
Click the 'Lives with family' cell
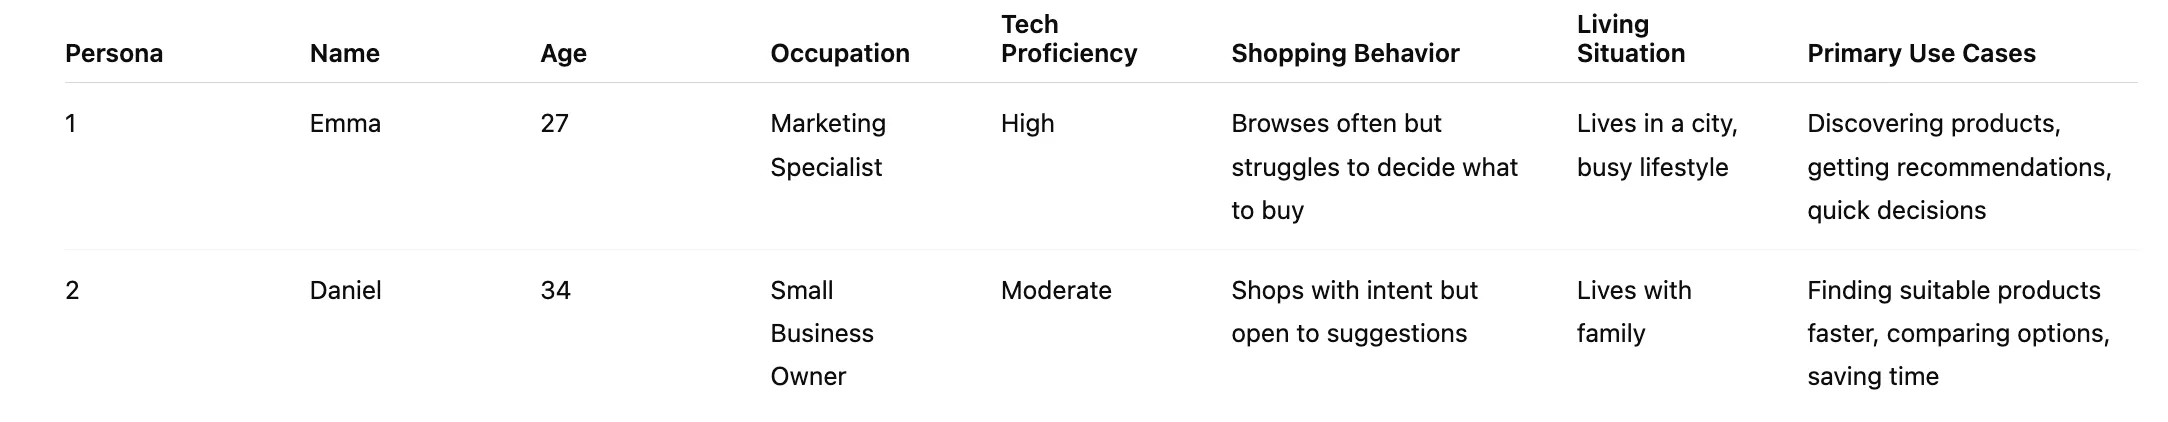(1633, 312)
